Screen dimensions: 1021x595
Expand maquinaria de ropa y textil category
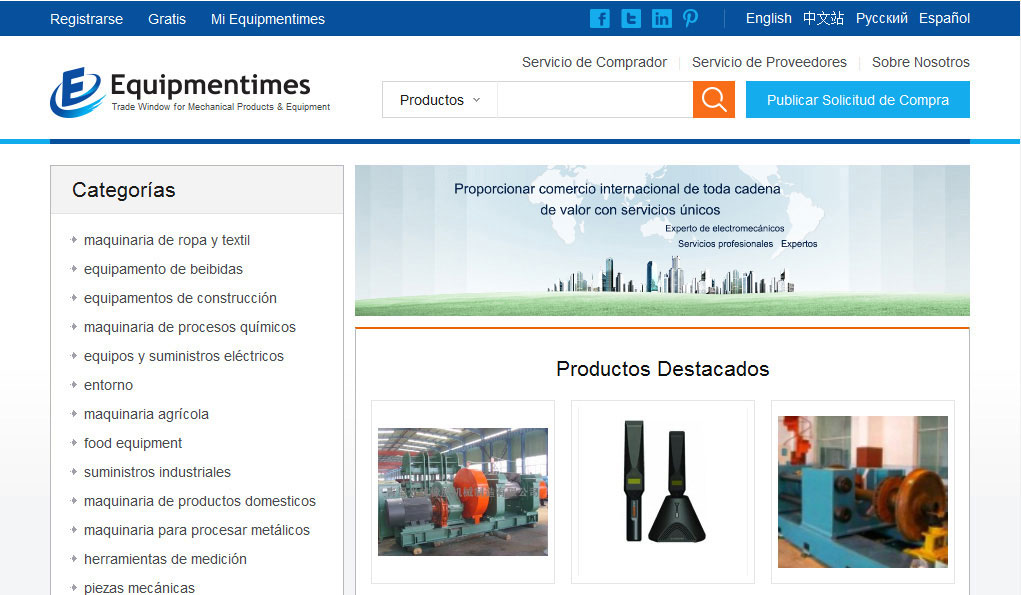point(167,240)
